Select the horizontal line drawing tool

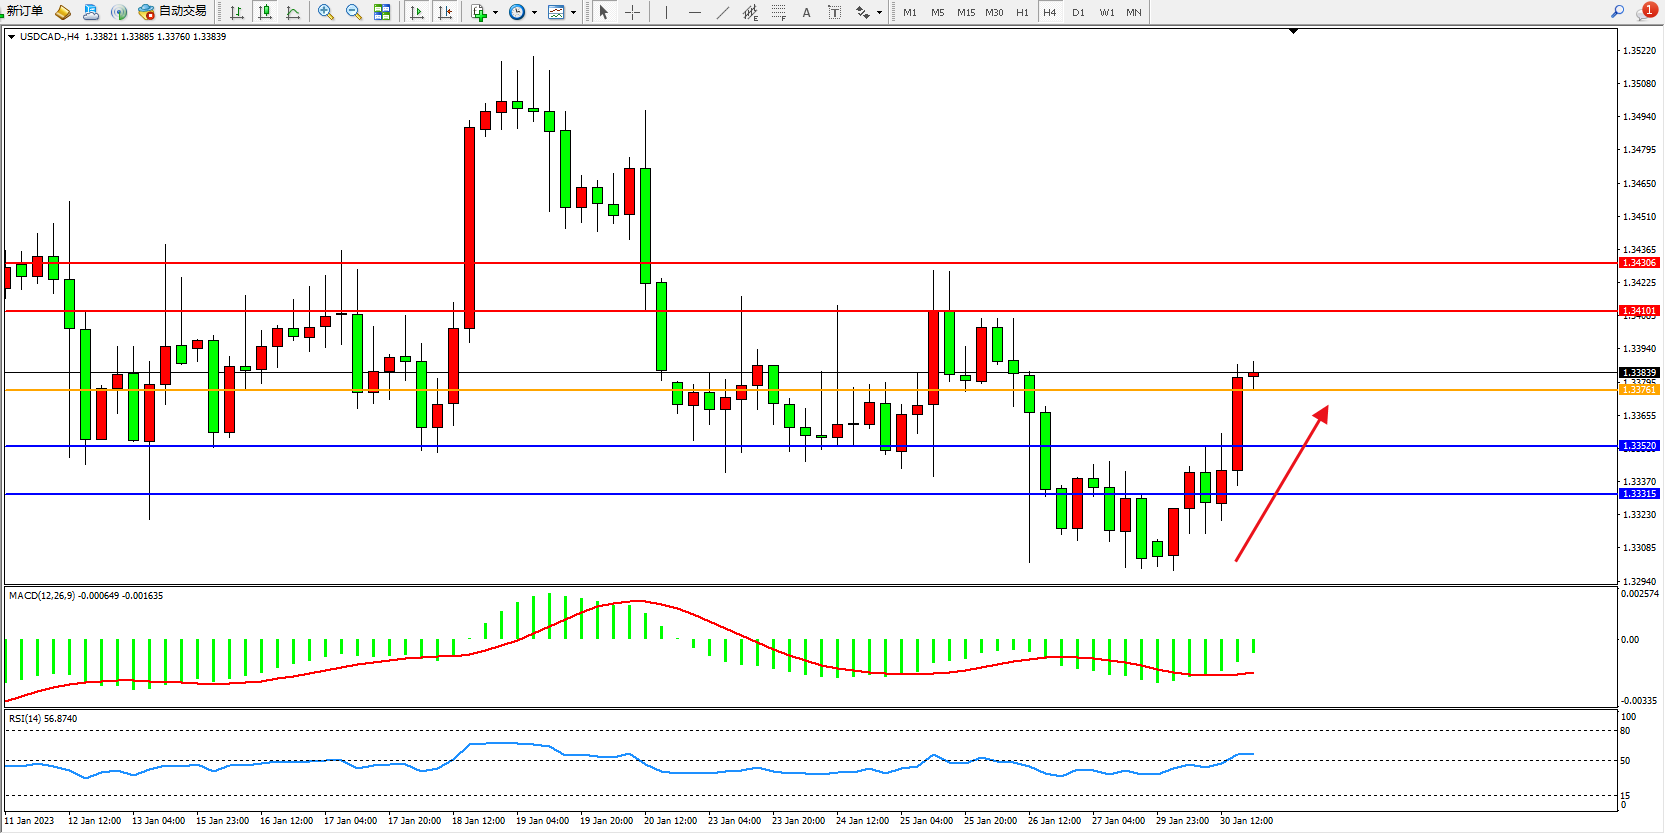[x=695, y=12]
